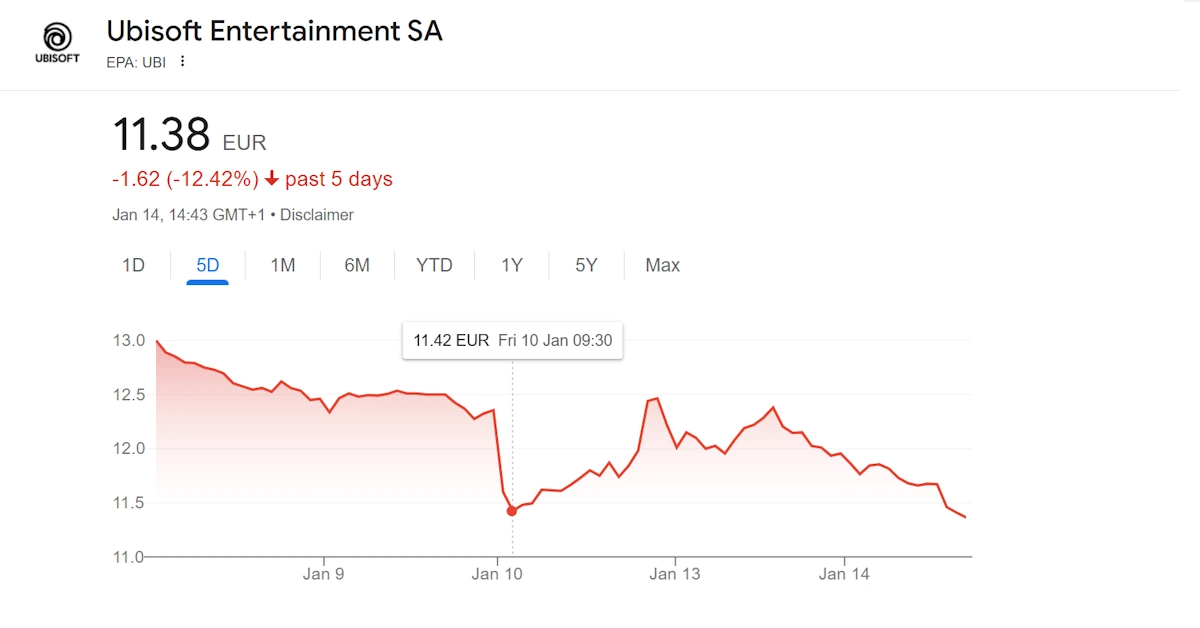Select the 1D time range tab
The width and height of the screenshot is (1200, 628).
(133, 265)
